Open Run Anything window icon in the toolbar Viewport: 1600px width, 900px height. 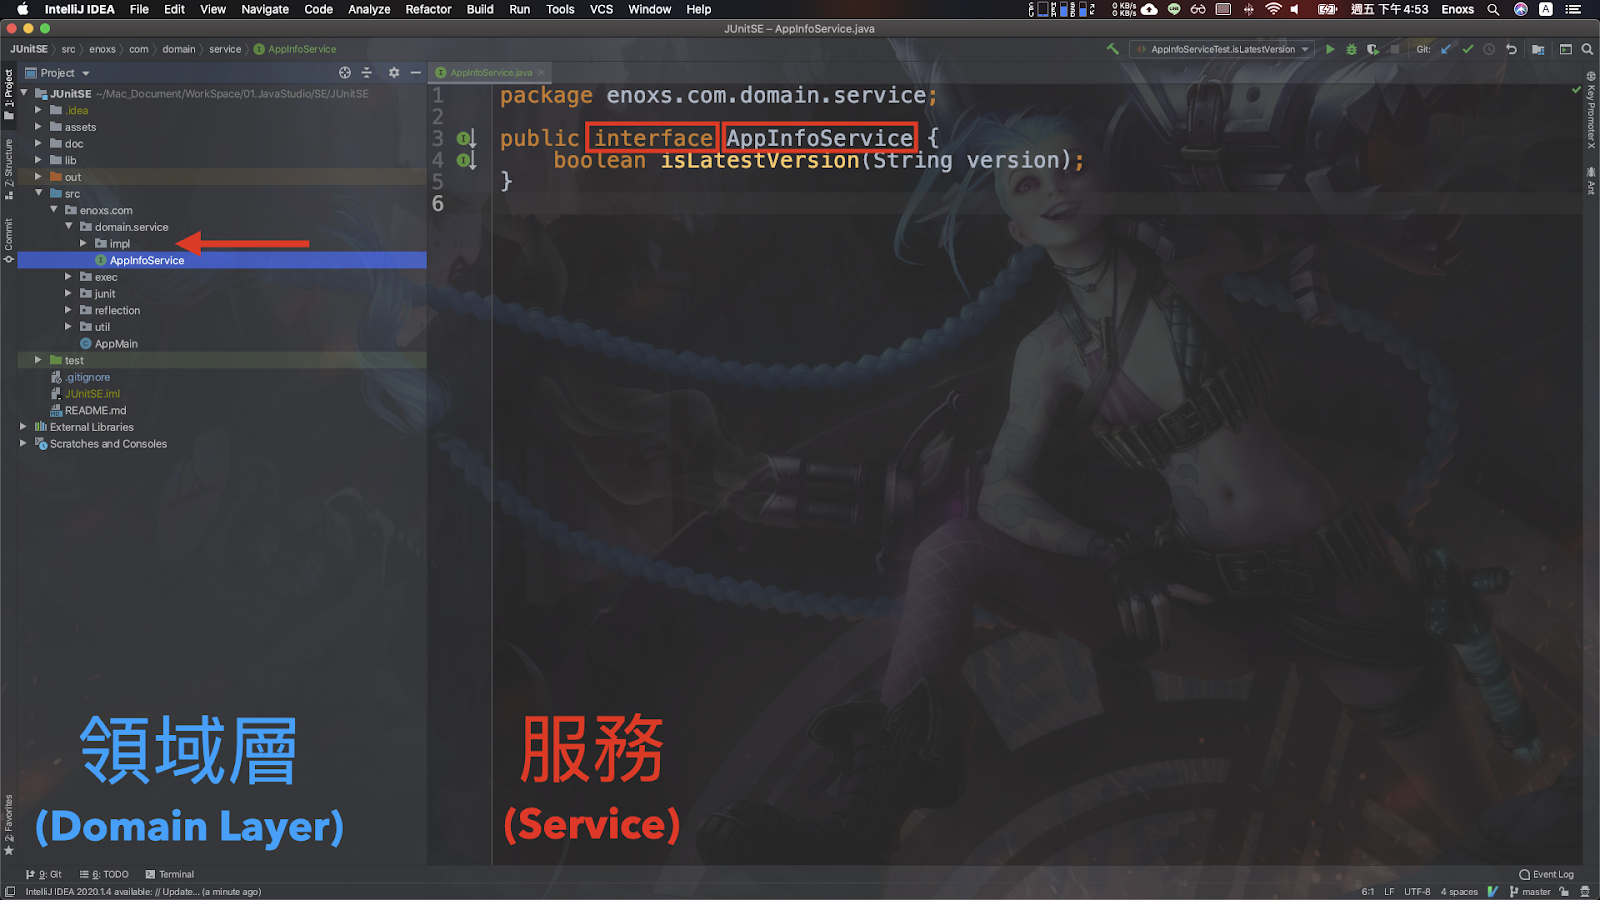pos(1566,49)
